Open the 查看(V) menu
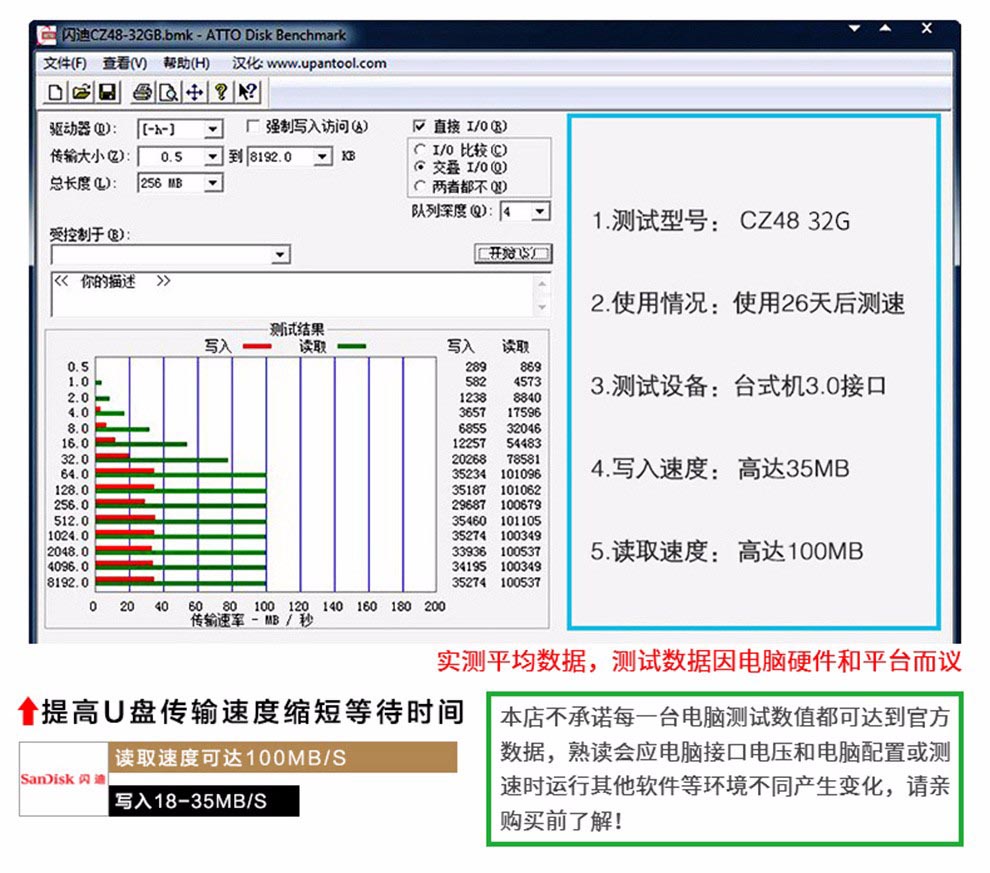 tap(124, 64)
